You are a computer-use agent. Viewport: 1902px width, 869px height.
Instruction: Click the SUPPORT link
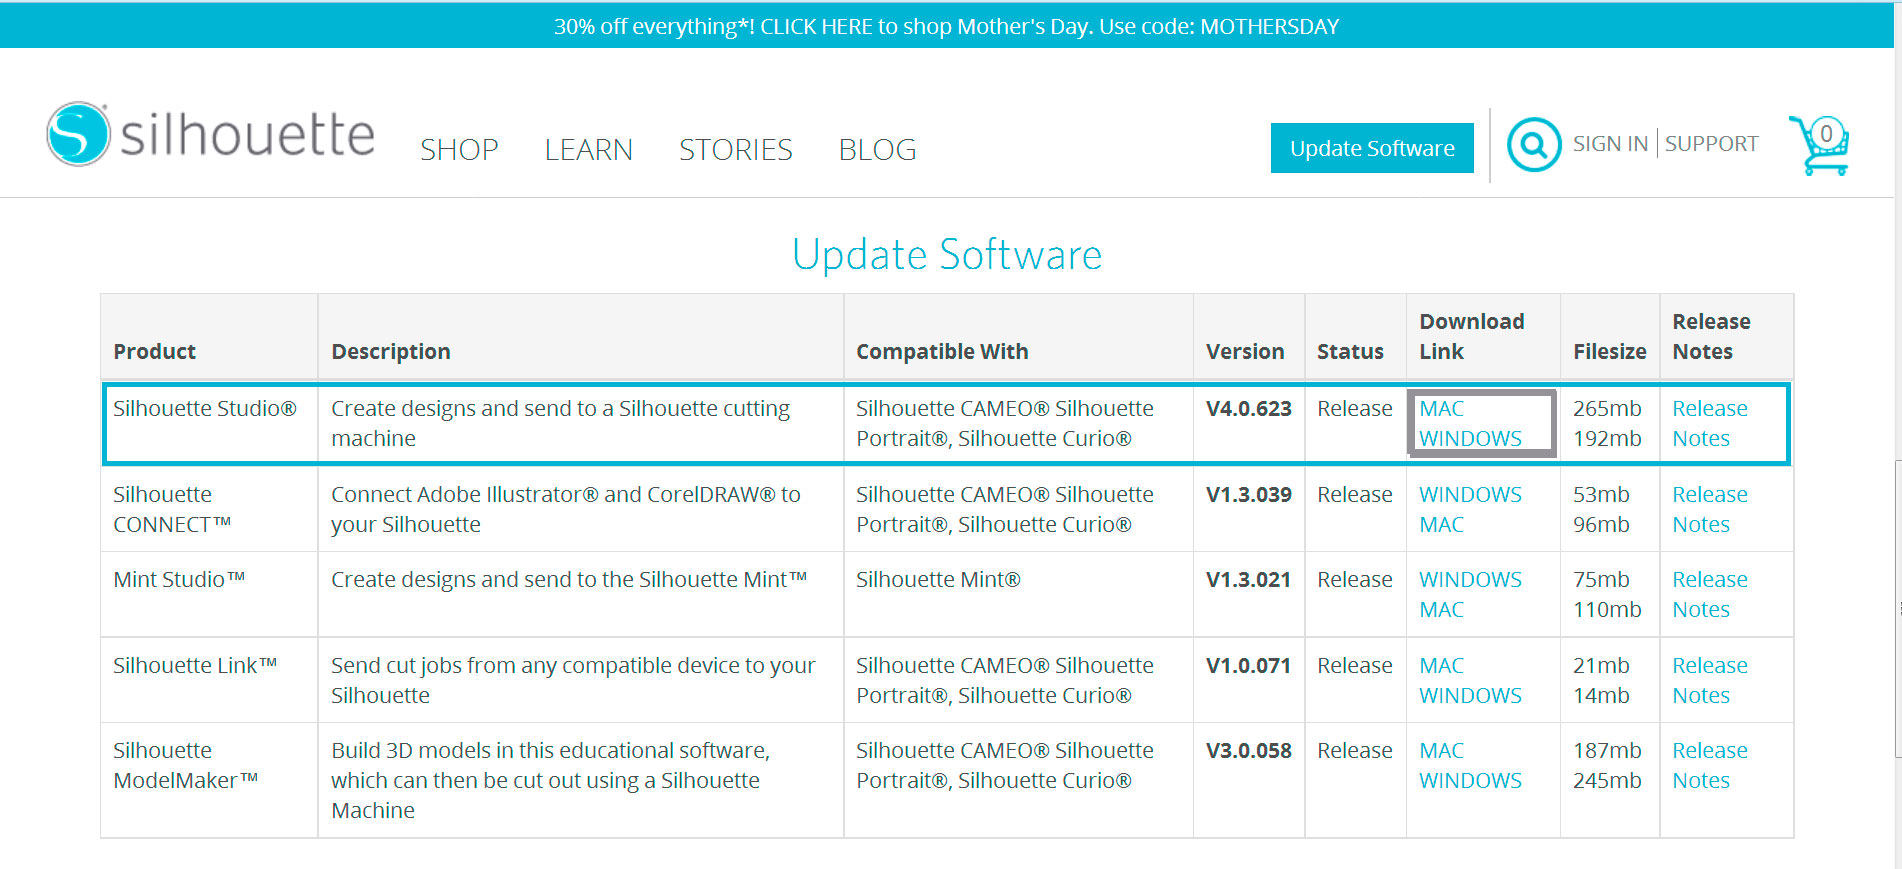point(1711,144)
